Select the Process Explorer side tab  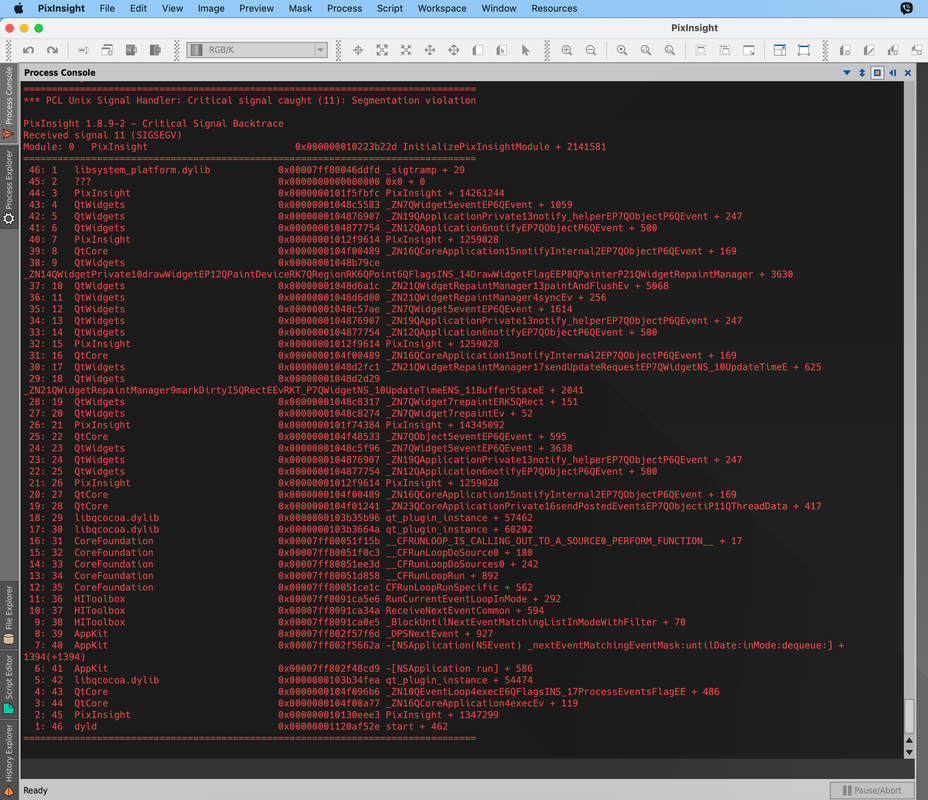pyautogui.click(x=8, y=187)
